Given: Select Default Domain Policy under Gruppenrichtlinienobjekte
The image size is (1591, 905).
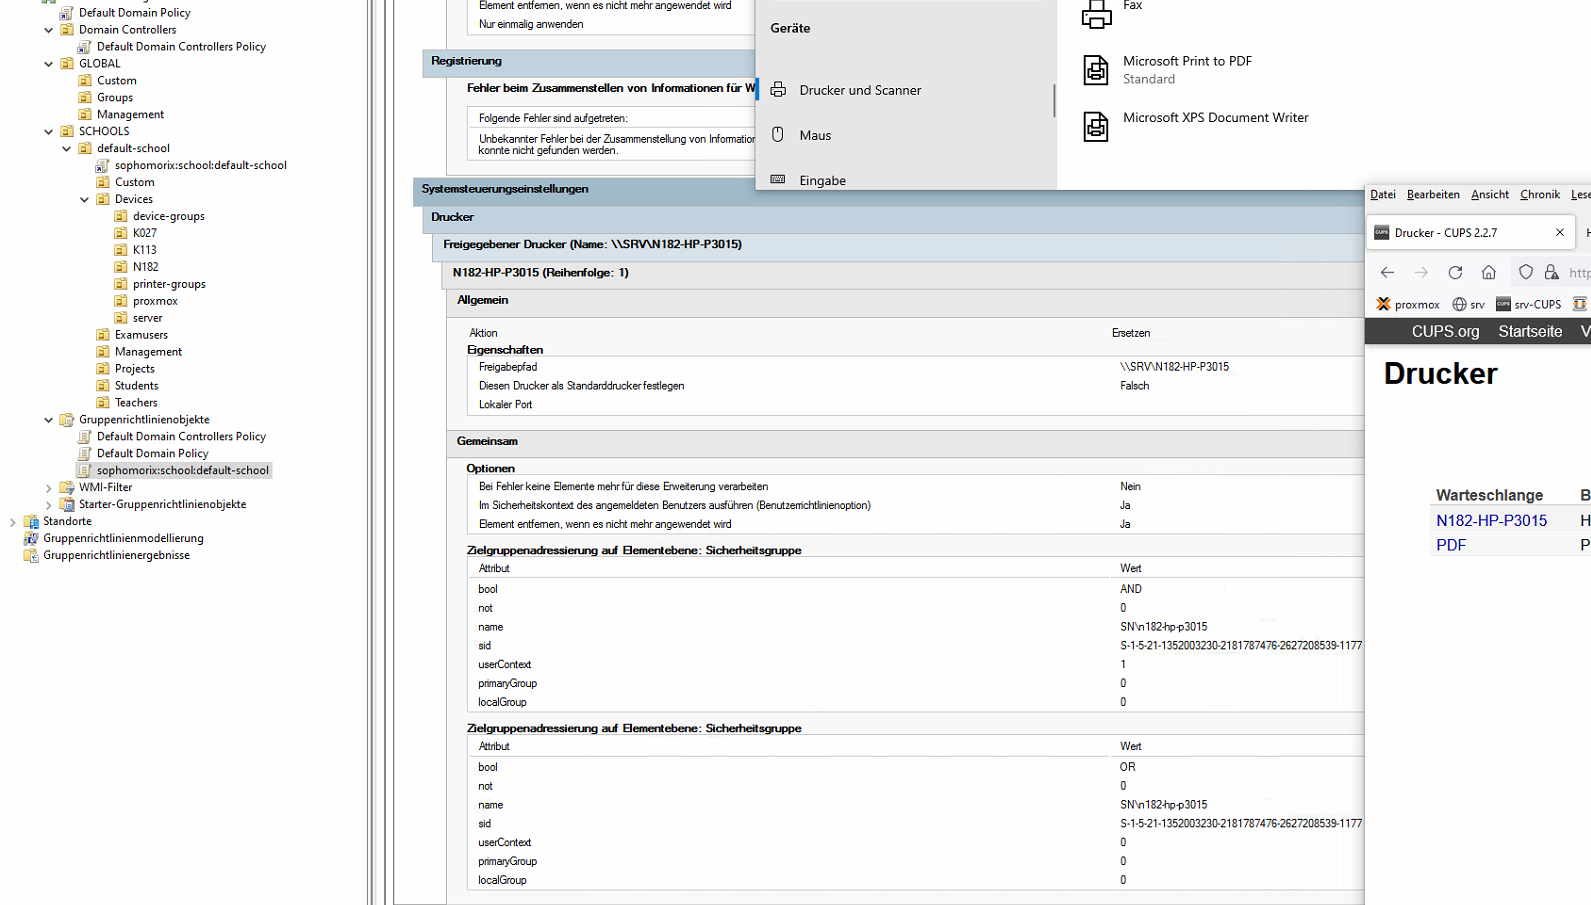Looking at the screenshot, I should (152, 453).
